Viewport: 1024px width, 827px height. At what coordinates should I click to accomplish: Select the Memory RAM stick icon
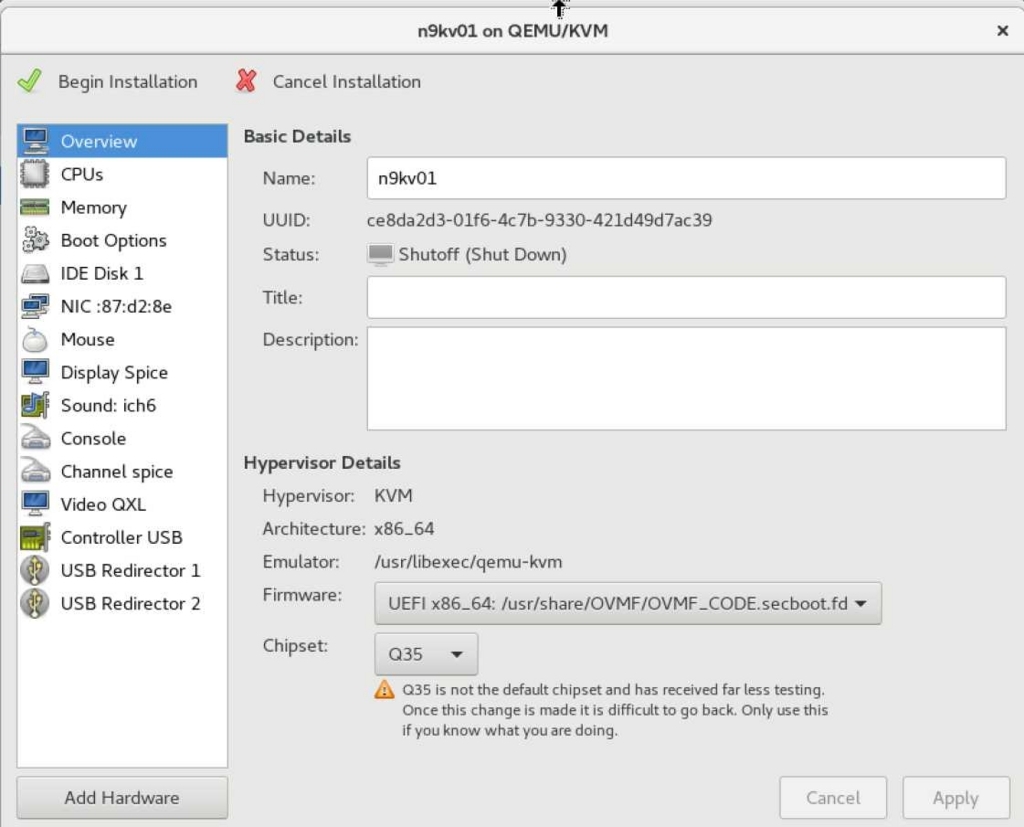[x=35, y=207]
